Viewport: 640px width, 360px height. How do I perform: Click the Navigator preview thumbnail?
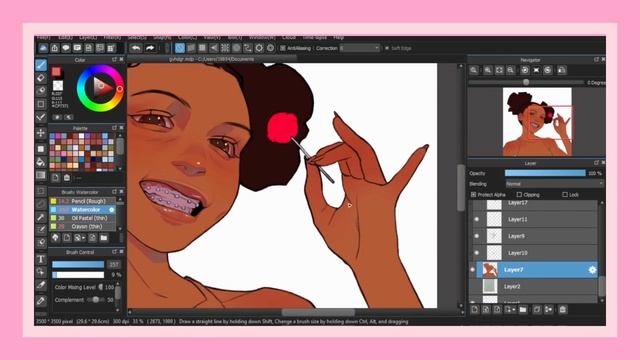point(537,122)
